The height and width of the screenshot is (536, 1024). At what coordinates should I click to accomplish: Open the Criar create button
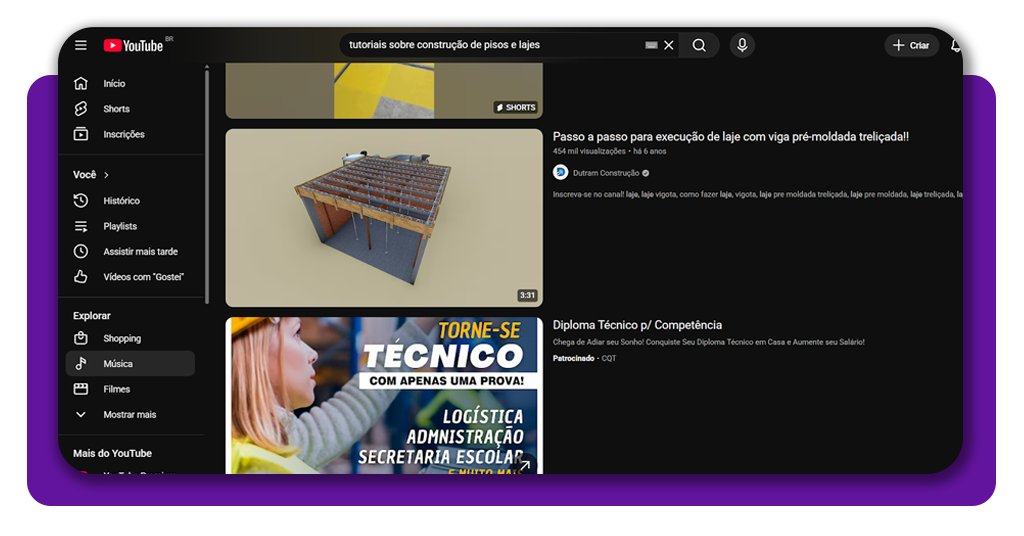click(x=911, y=45)
